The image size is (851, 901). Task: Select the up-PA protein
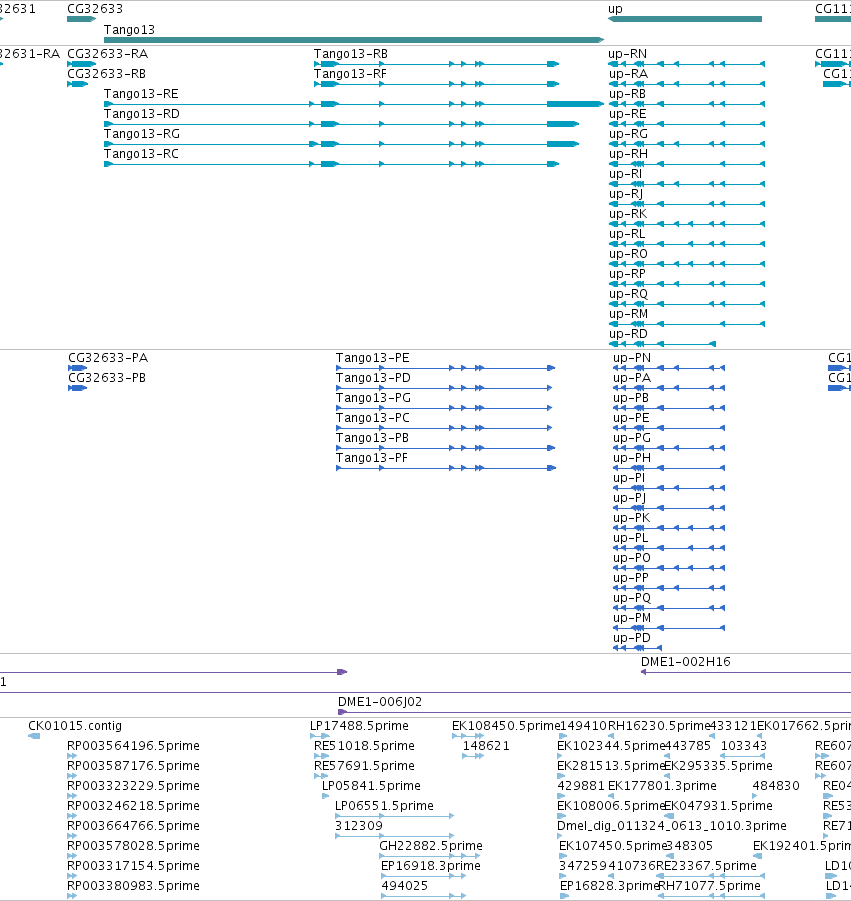pyautogui.click(x=632, y=378)
